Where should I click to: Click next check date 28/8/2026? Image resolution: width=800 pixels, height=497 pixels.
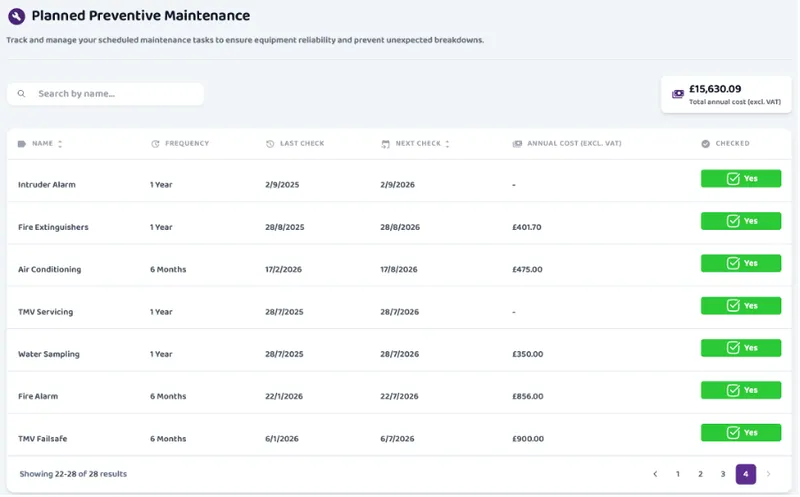pos(400,227)
